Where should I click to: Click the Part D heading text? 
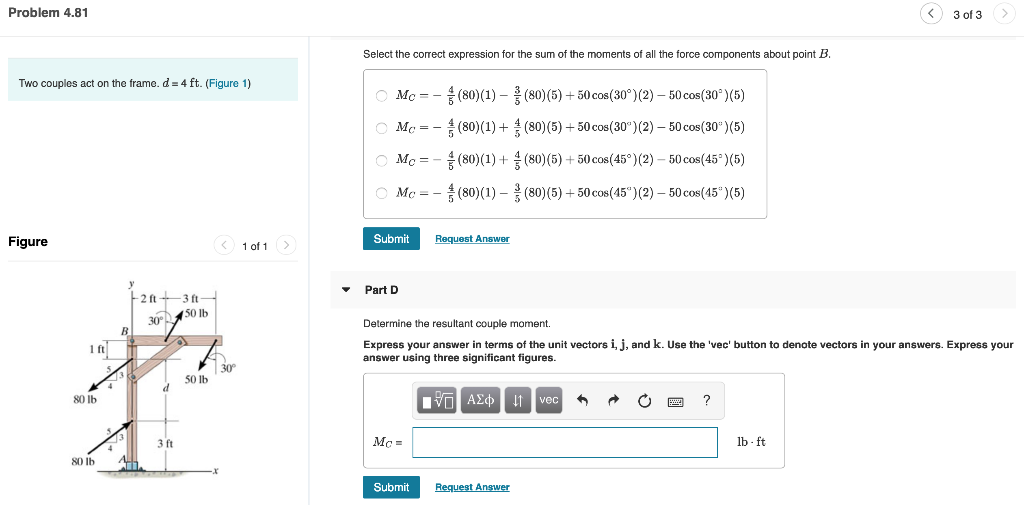pos(381,290)
